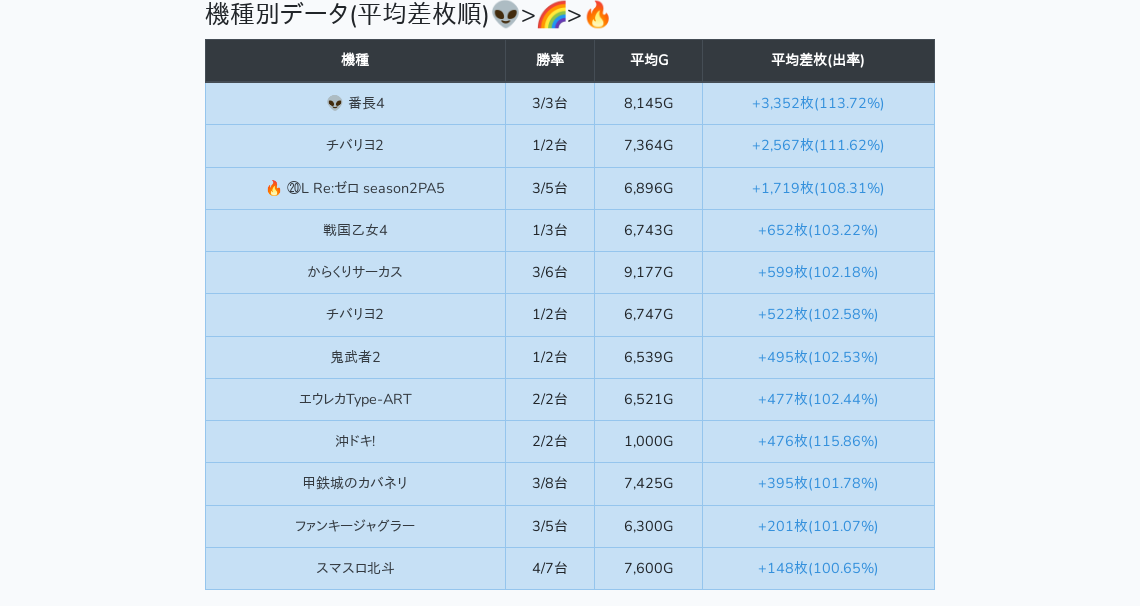This screenshot has width=1140, height=606.
Task: Click the 平均G column header
Action: coord(648,60)
